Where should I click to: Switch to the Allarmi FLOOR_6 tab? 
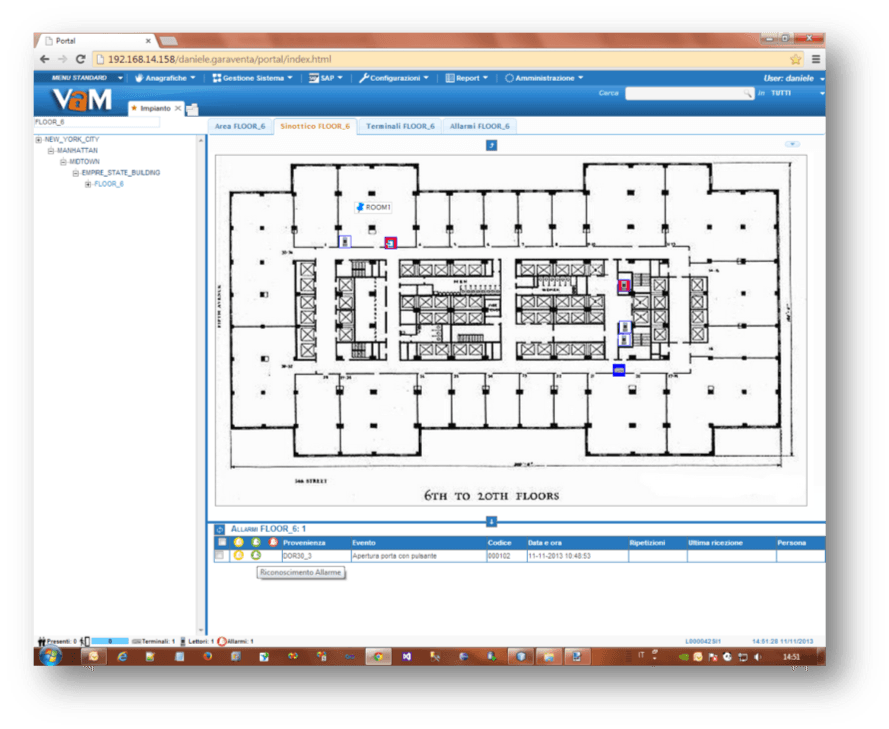click(x=479, y=126)
